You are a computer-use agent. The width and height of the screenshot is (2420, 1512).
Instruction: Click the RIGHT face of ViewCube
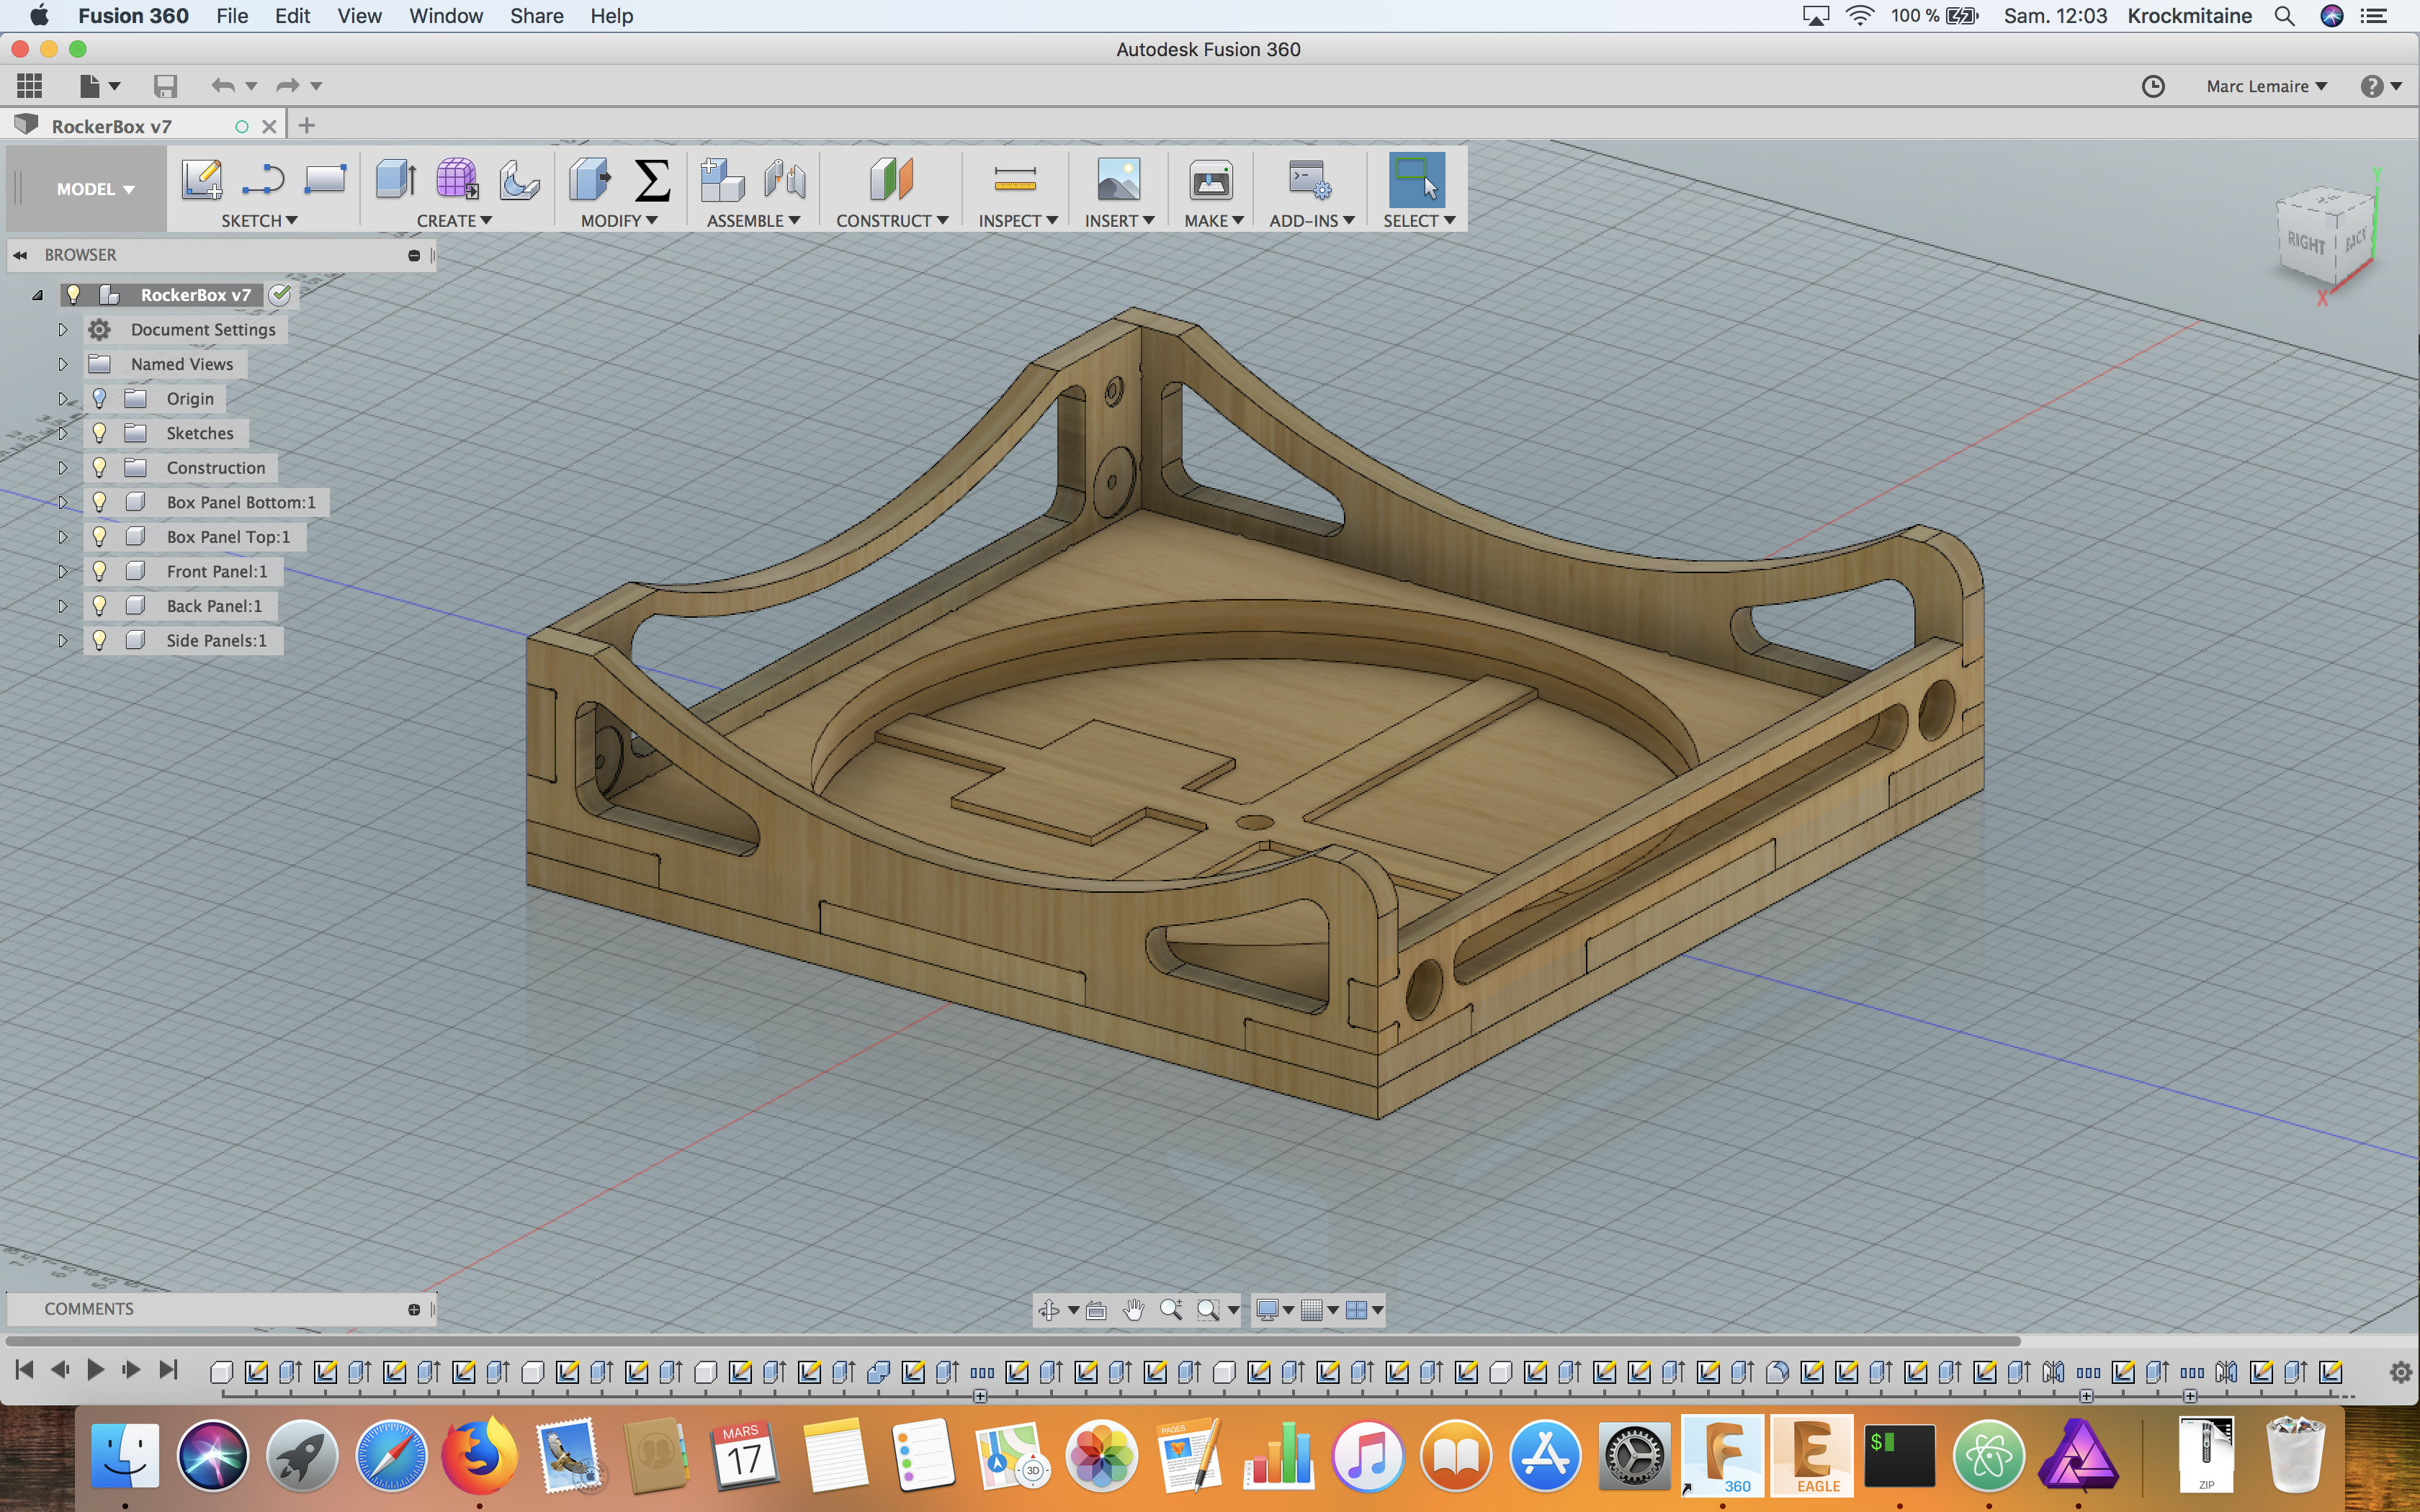(x=2306, y=242)
